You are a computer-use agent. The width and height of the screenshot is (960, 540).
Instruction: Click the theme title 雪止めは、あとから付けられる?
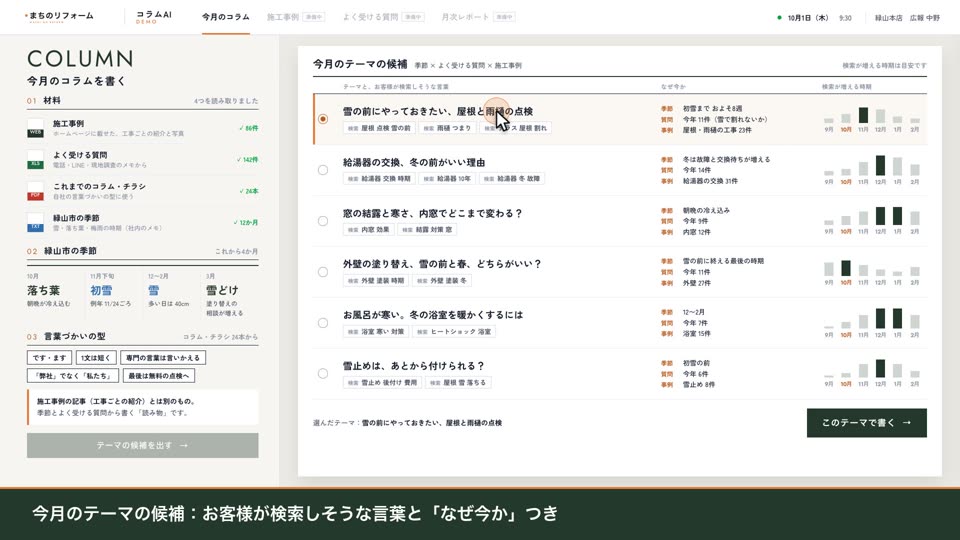pyautogui.click(x=413, y=366)
